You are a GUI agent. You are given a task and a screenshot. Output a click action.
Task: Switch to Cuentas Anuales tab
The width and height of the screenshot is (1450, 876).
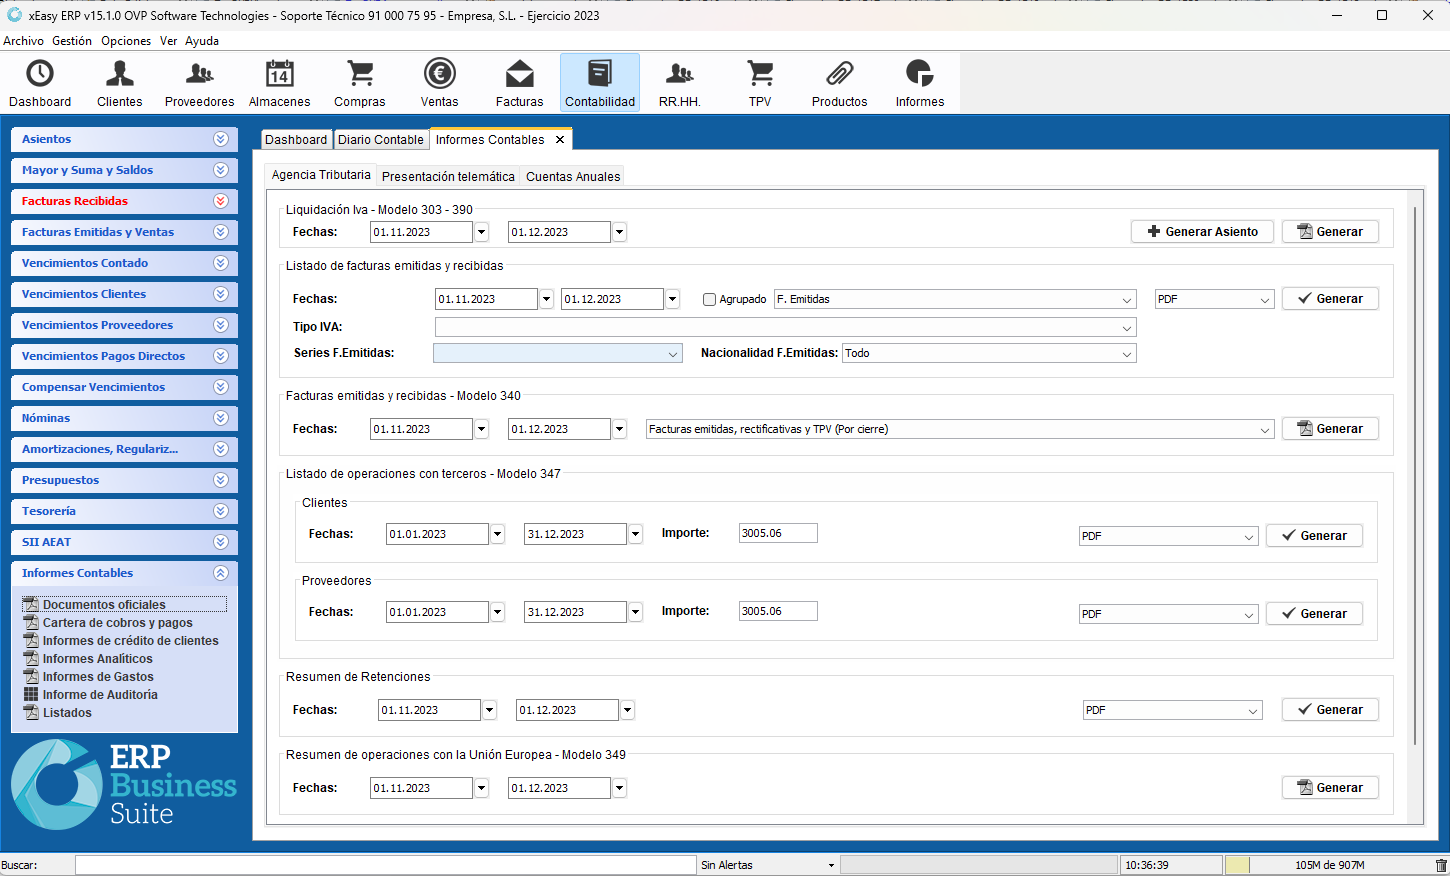[x=573, y=176]
